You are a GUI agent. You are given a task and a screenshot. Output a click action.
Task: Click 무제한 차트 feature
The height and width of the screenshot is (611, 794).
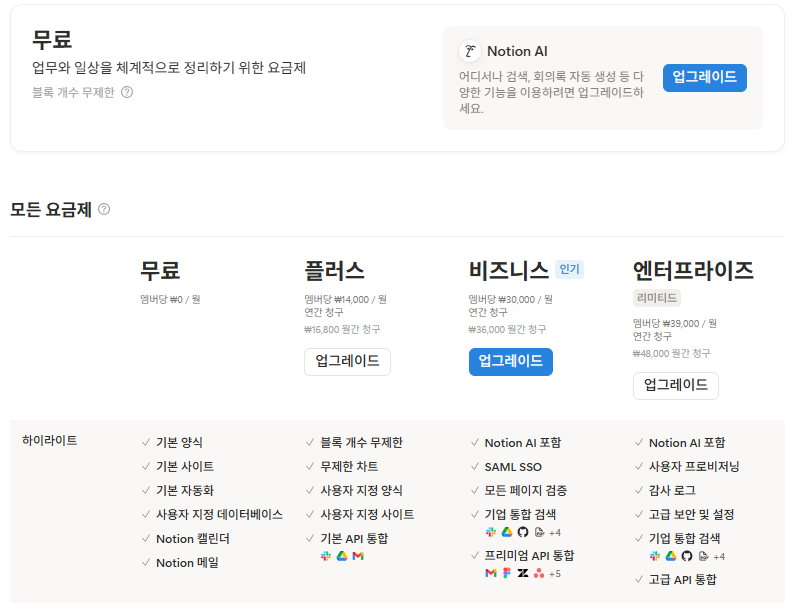(349, 466)
